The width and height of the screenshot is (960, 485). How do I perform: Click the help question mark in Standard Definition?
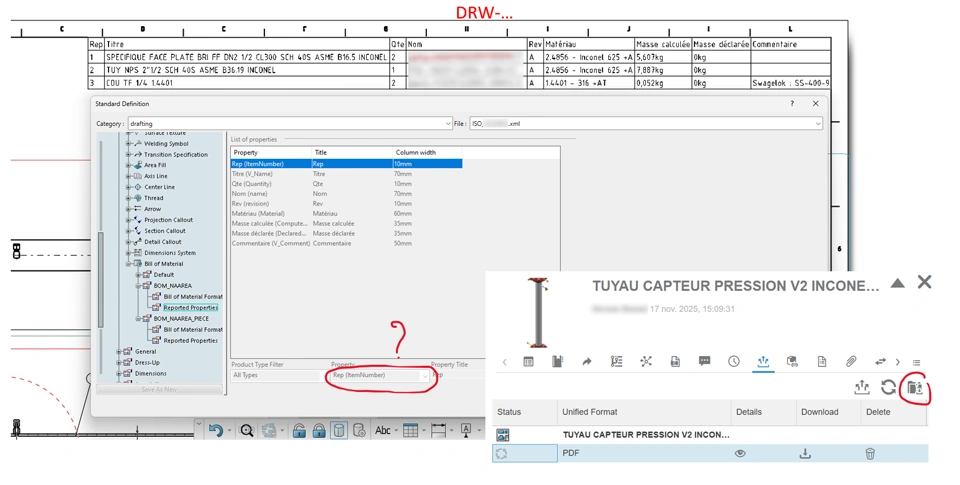pos(792,103)
